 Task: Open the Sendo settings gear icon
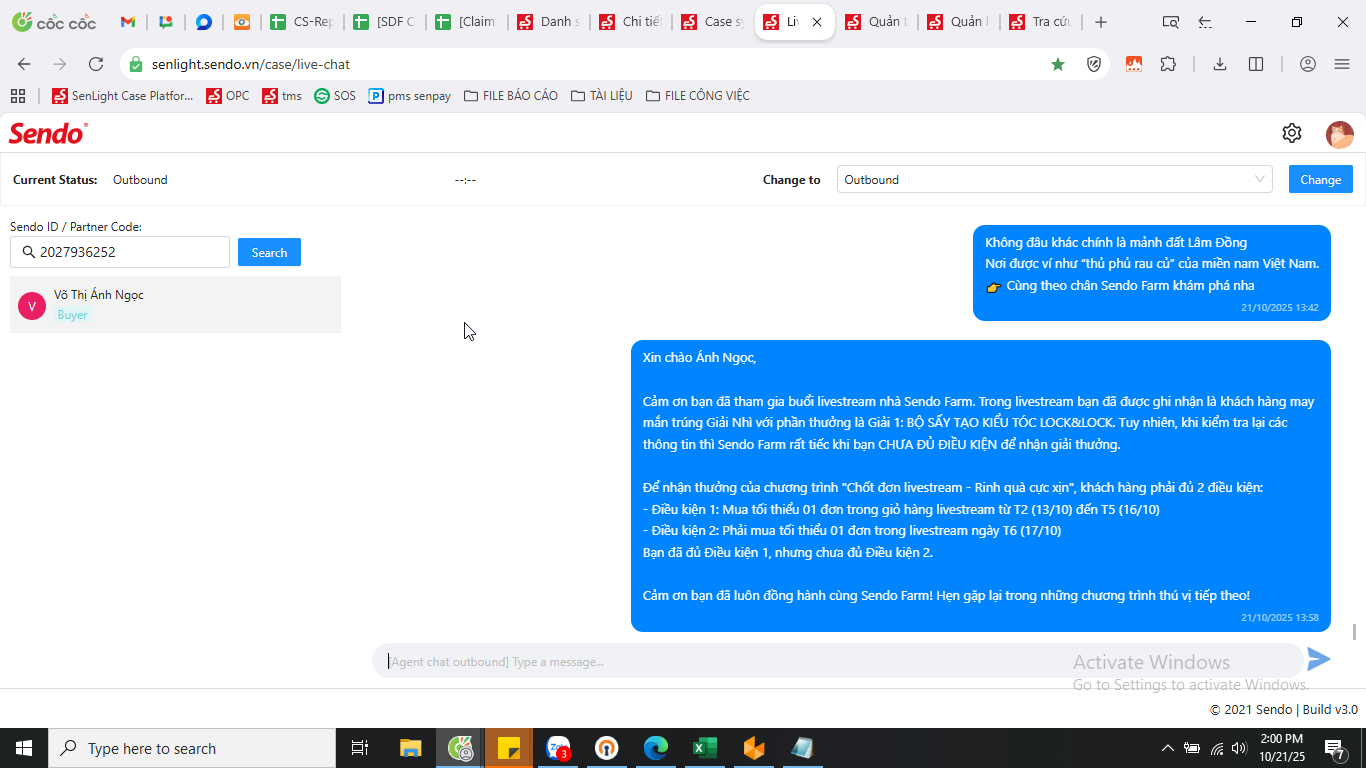1292,133
